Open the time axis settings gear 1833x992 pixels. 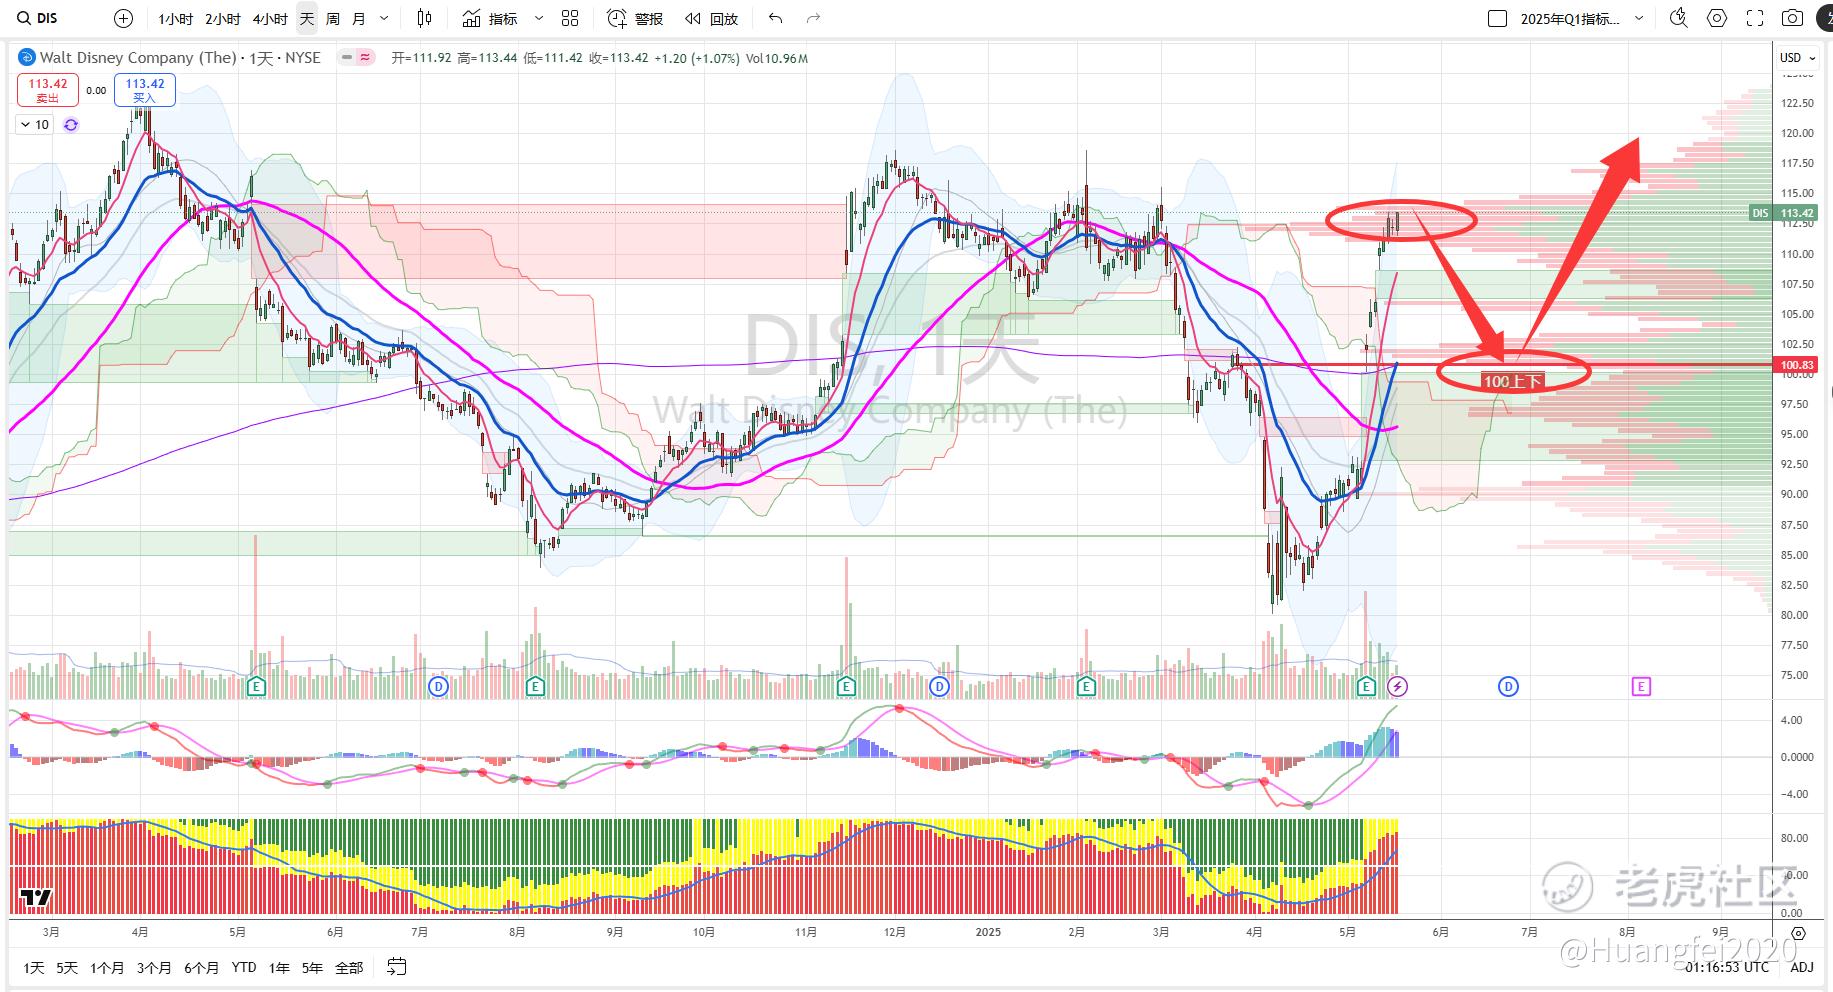(1799, 933)
